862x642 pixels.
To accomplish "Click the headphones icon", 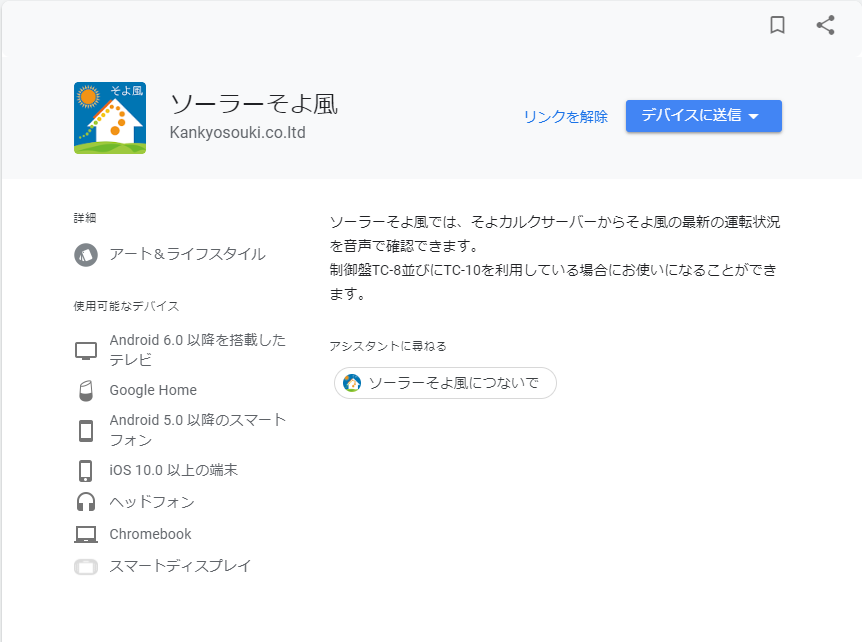I will click(86, 502).
